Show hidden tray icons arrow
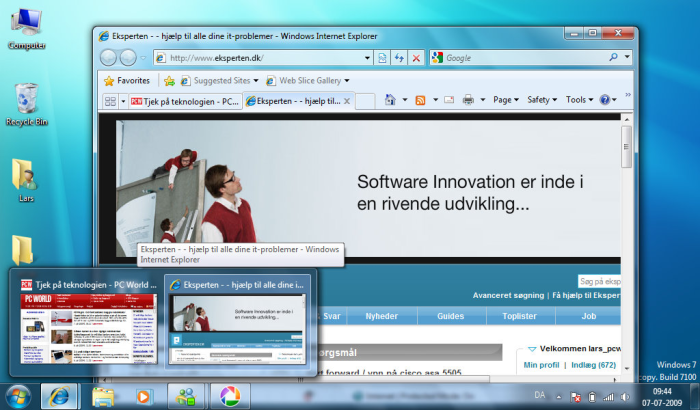The image size is (700, 410). [558, 396]
